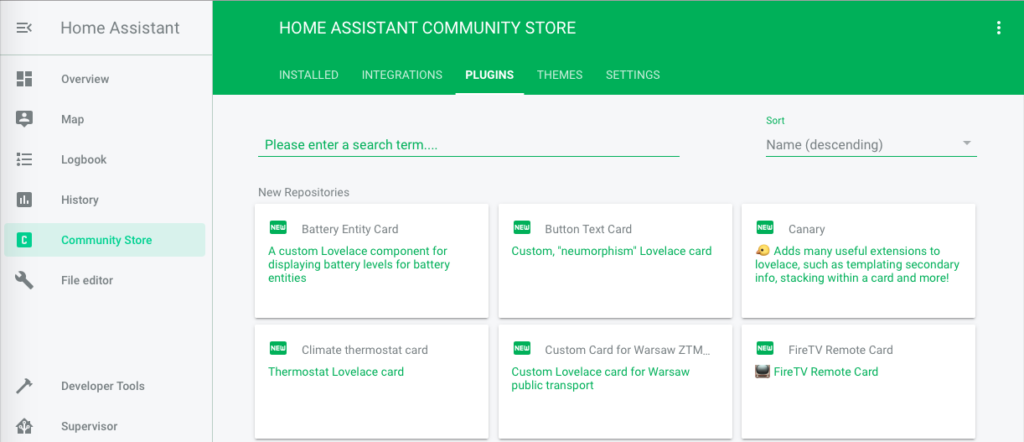Open Community Store in the sidebar
1024x442 pixels.
click(104, 240)
